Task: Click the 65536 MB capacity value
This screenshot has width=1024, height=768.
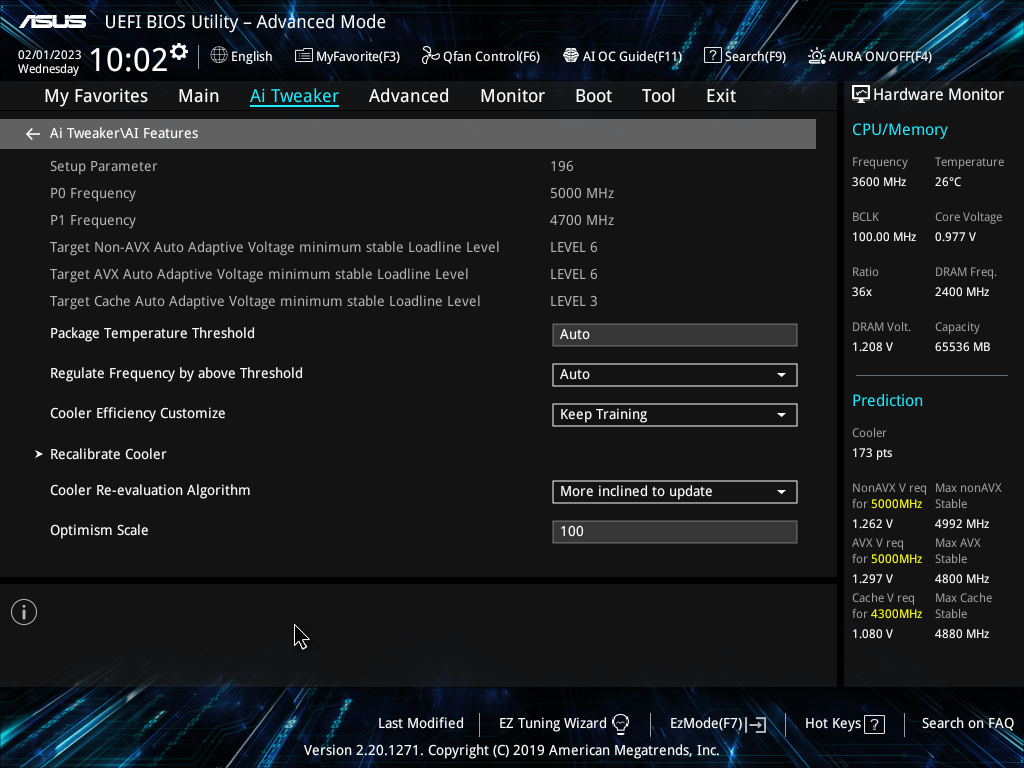Action: (962, 347)
